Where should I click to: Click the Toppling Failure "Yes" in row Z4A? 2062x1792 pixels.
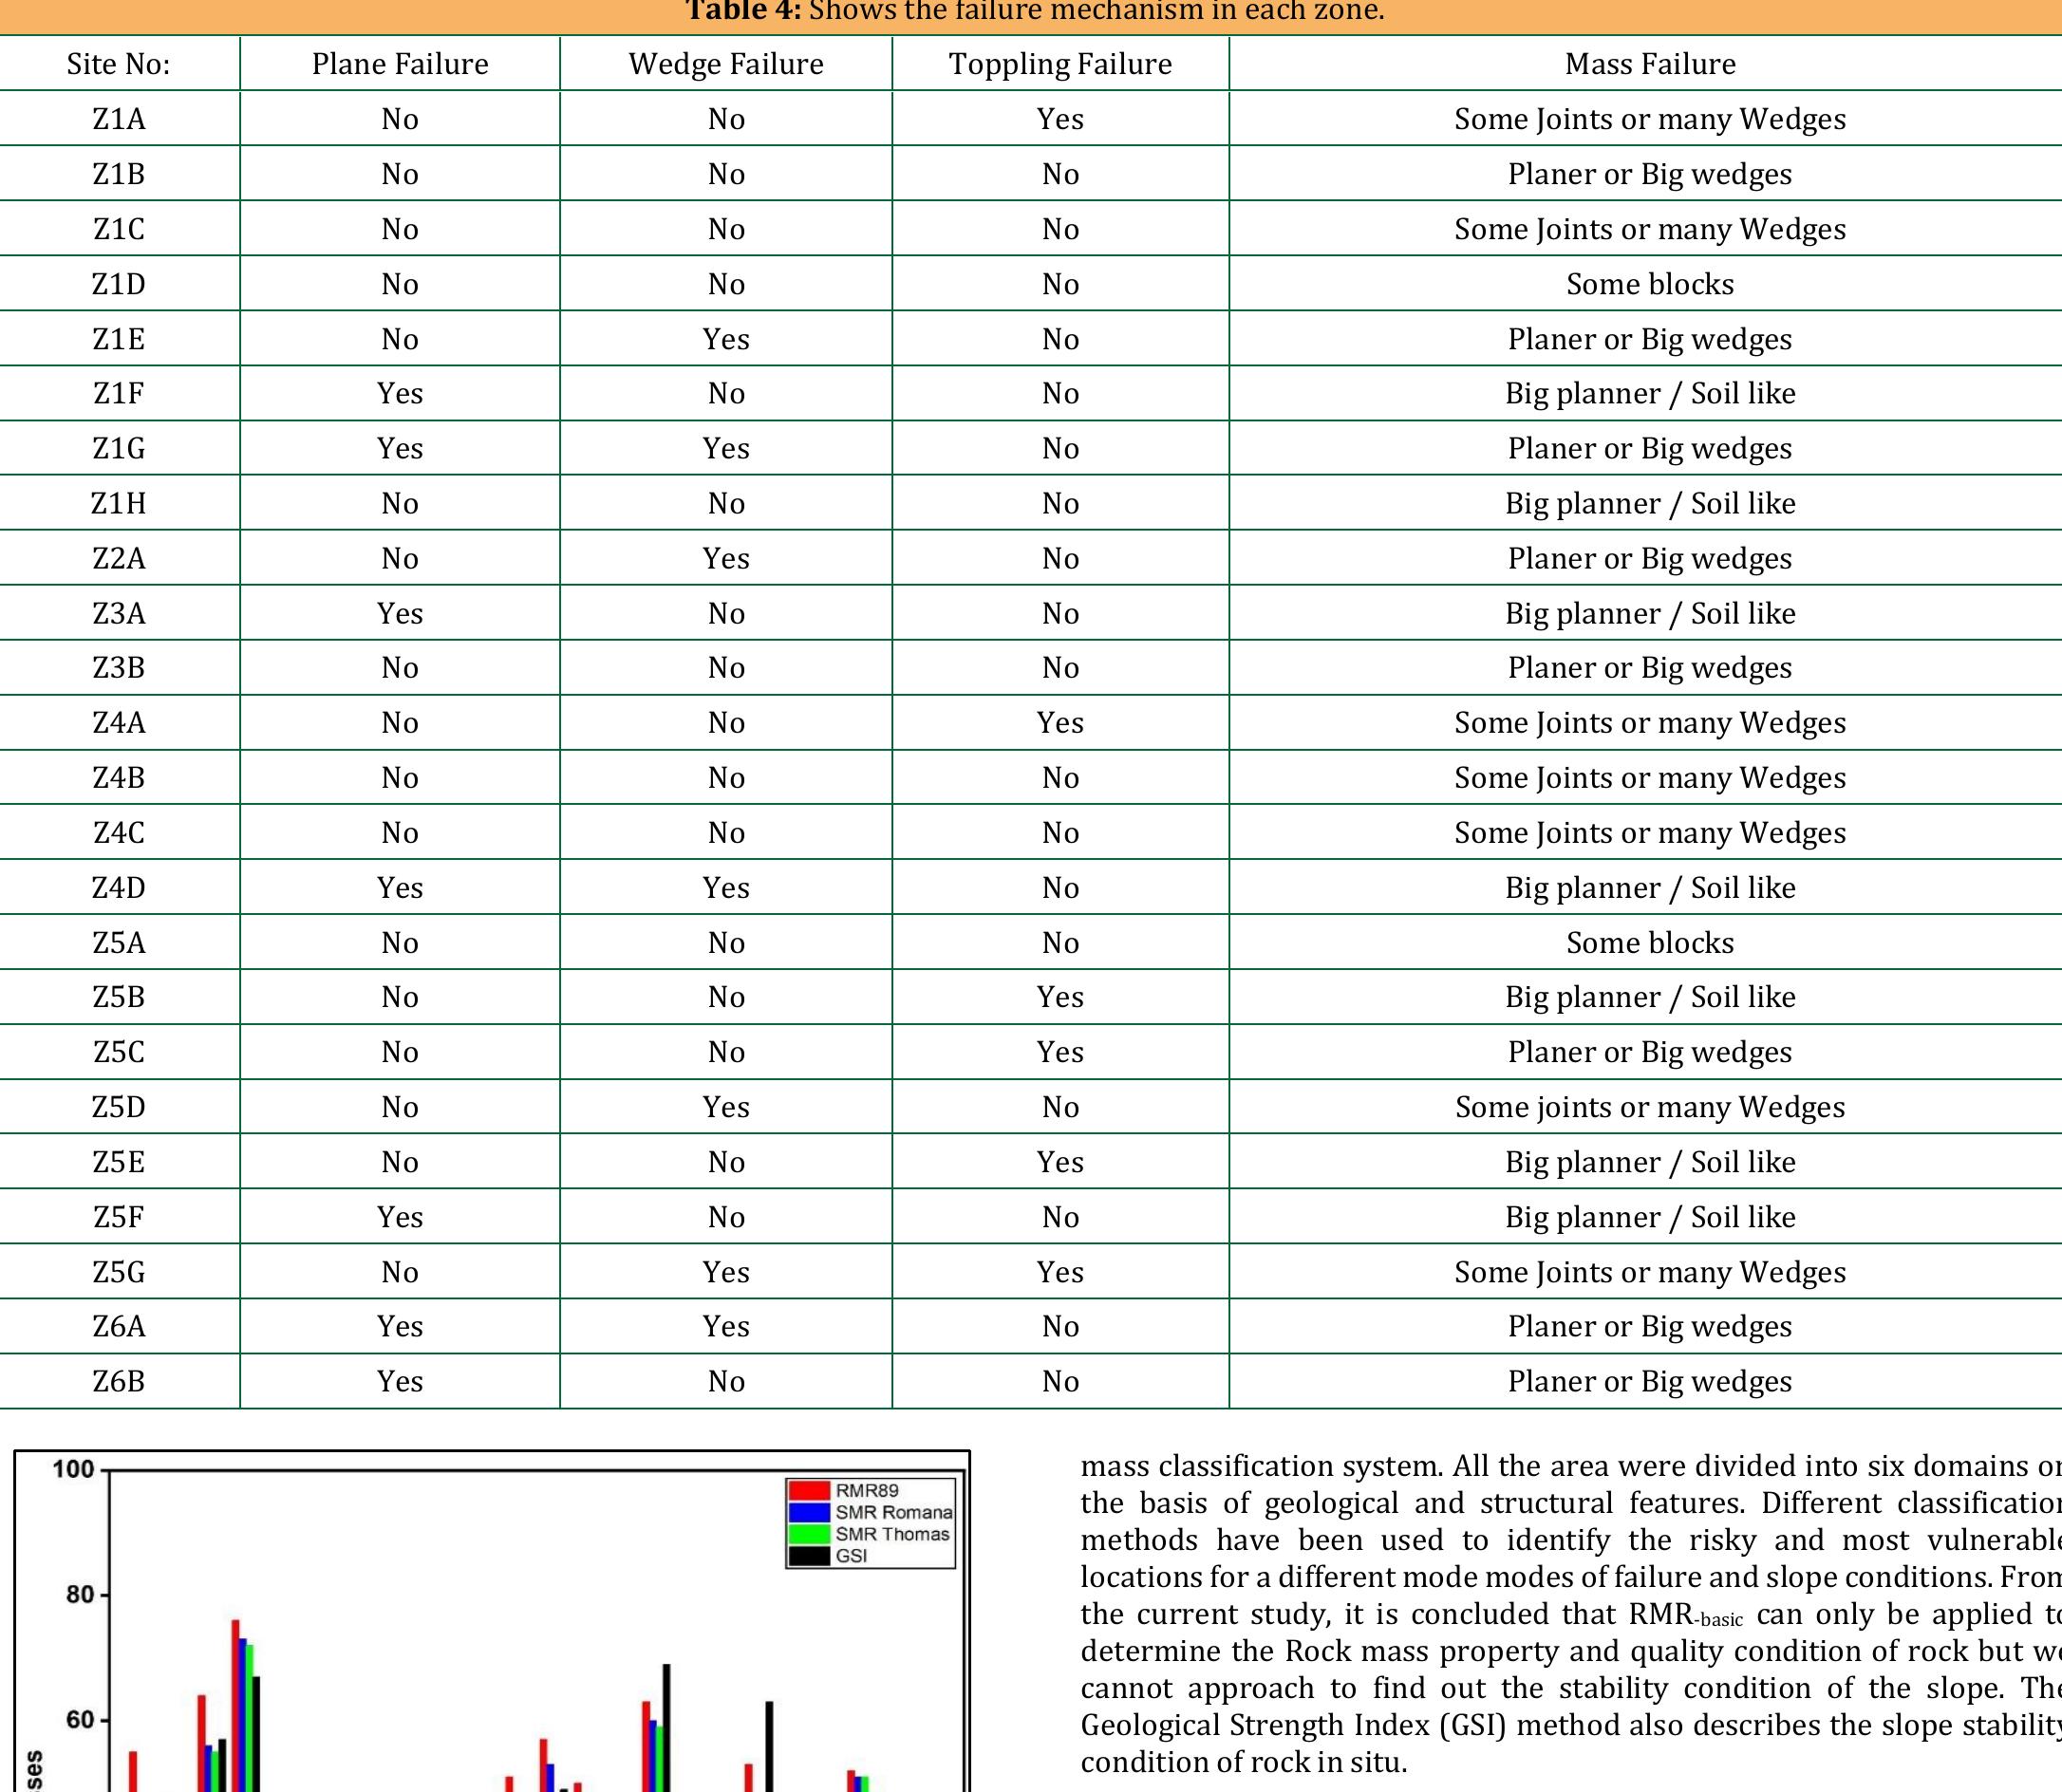1060,723
